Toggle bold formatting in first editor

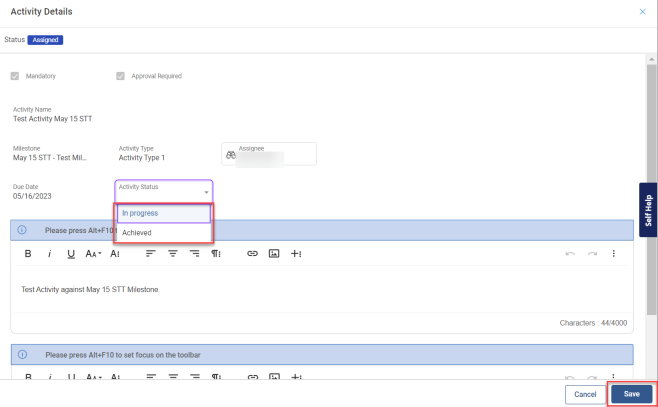[28, 254]
